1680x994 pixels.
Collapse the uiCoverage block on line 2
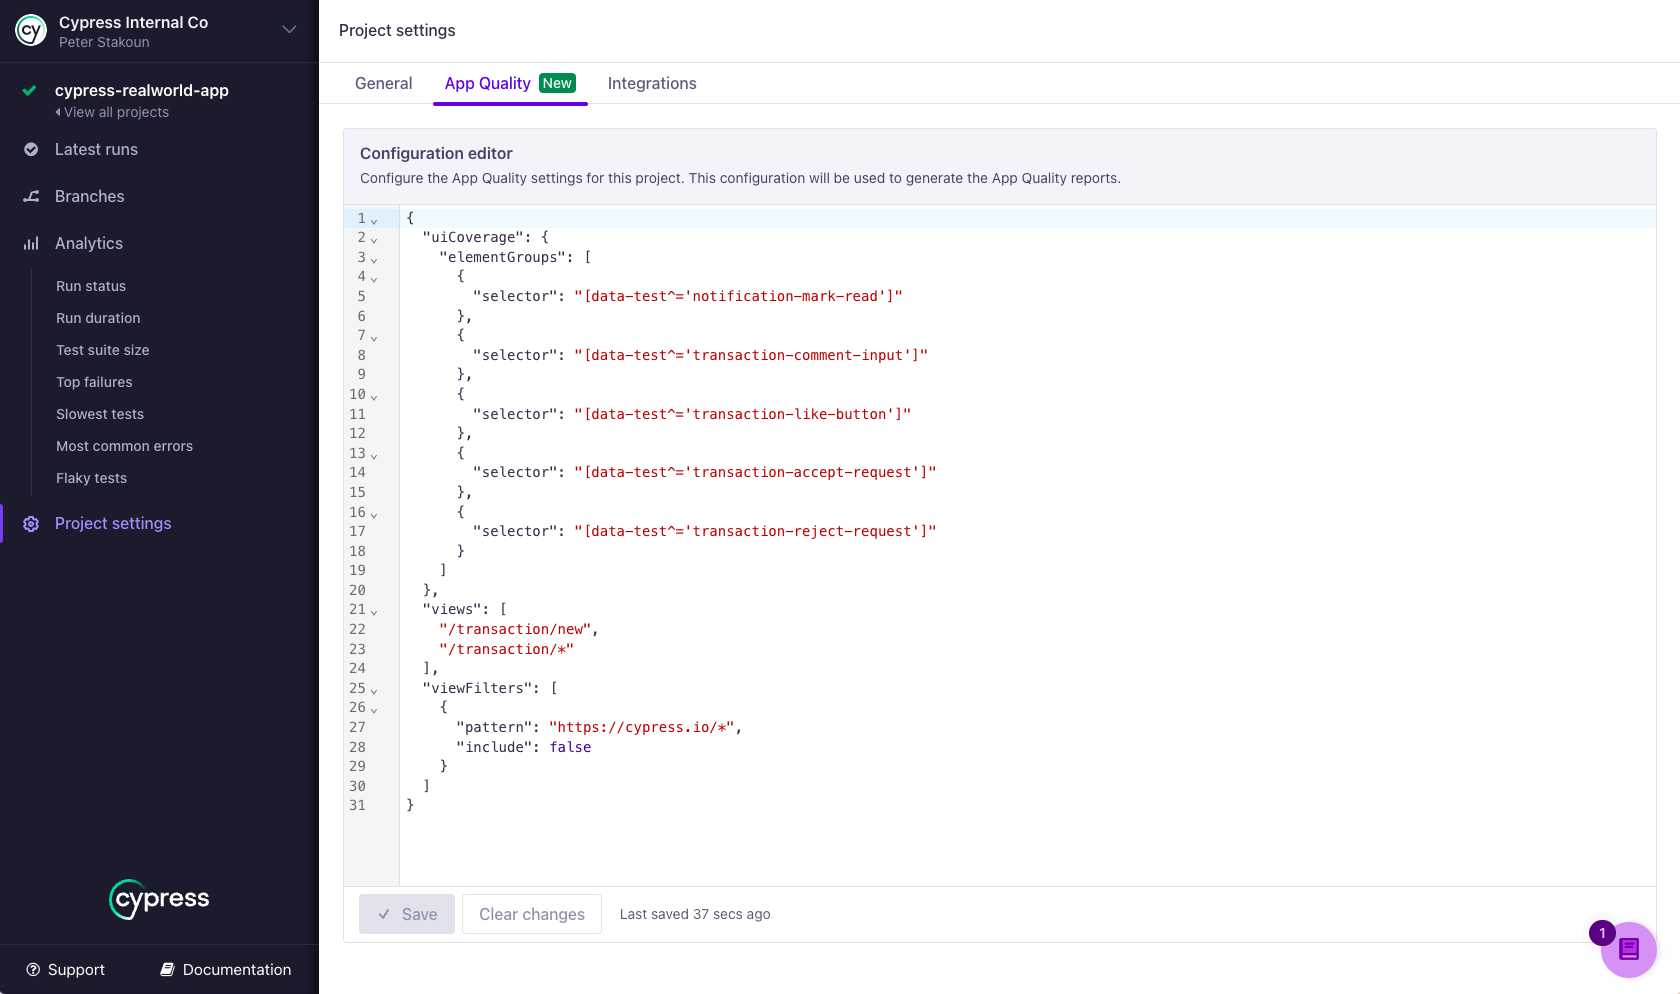[x=374, y=240]
